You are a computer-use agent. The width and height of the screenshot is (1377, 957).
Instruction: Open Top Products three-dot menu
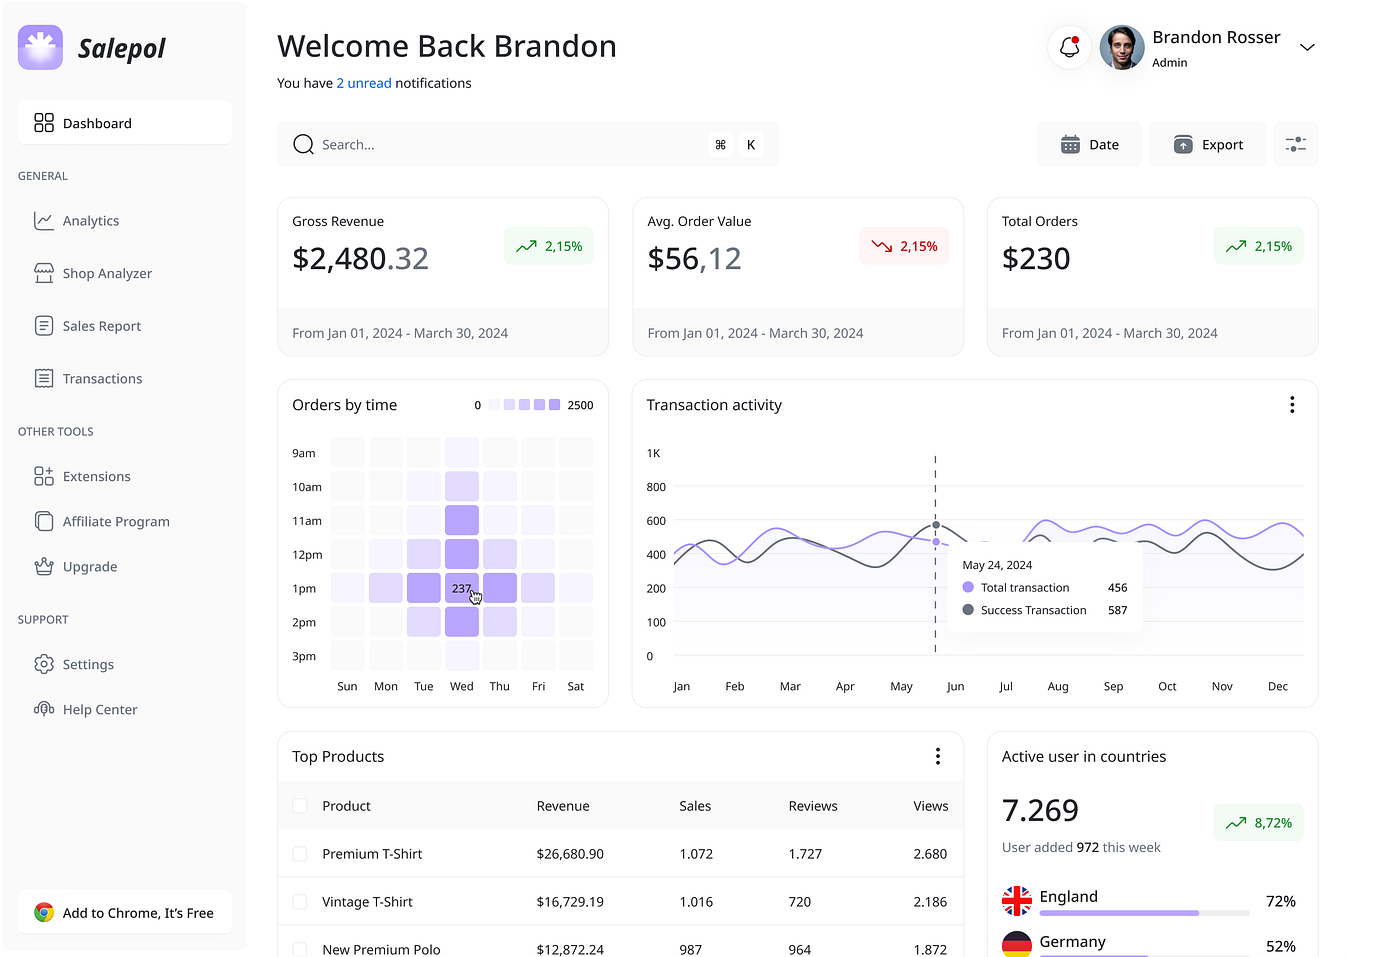click(x=938, y=756)
